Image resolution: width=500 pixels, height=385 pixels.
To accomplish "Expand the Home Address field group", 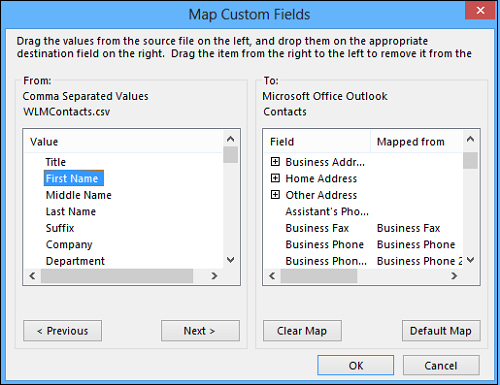I will point(275,178).
